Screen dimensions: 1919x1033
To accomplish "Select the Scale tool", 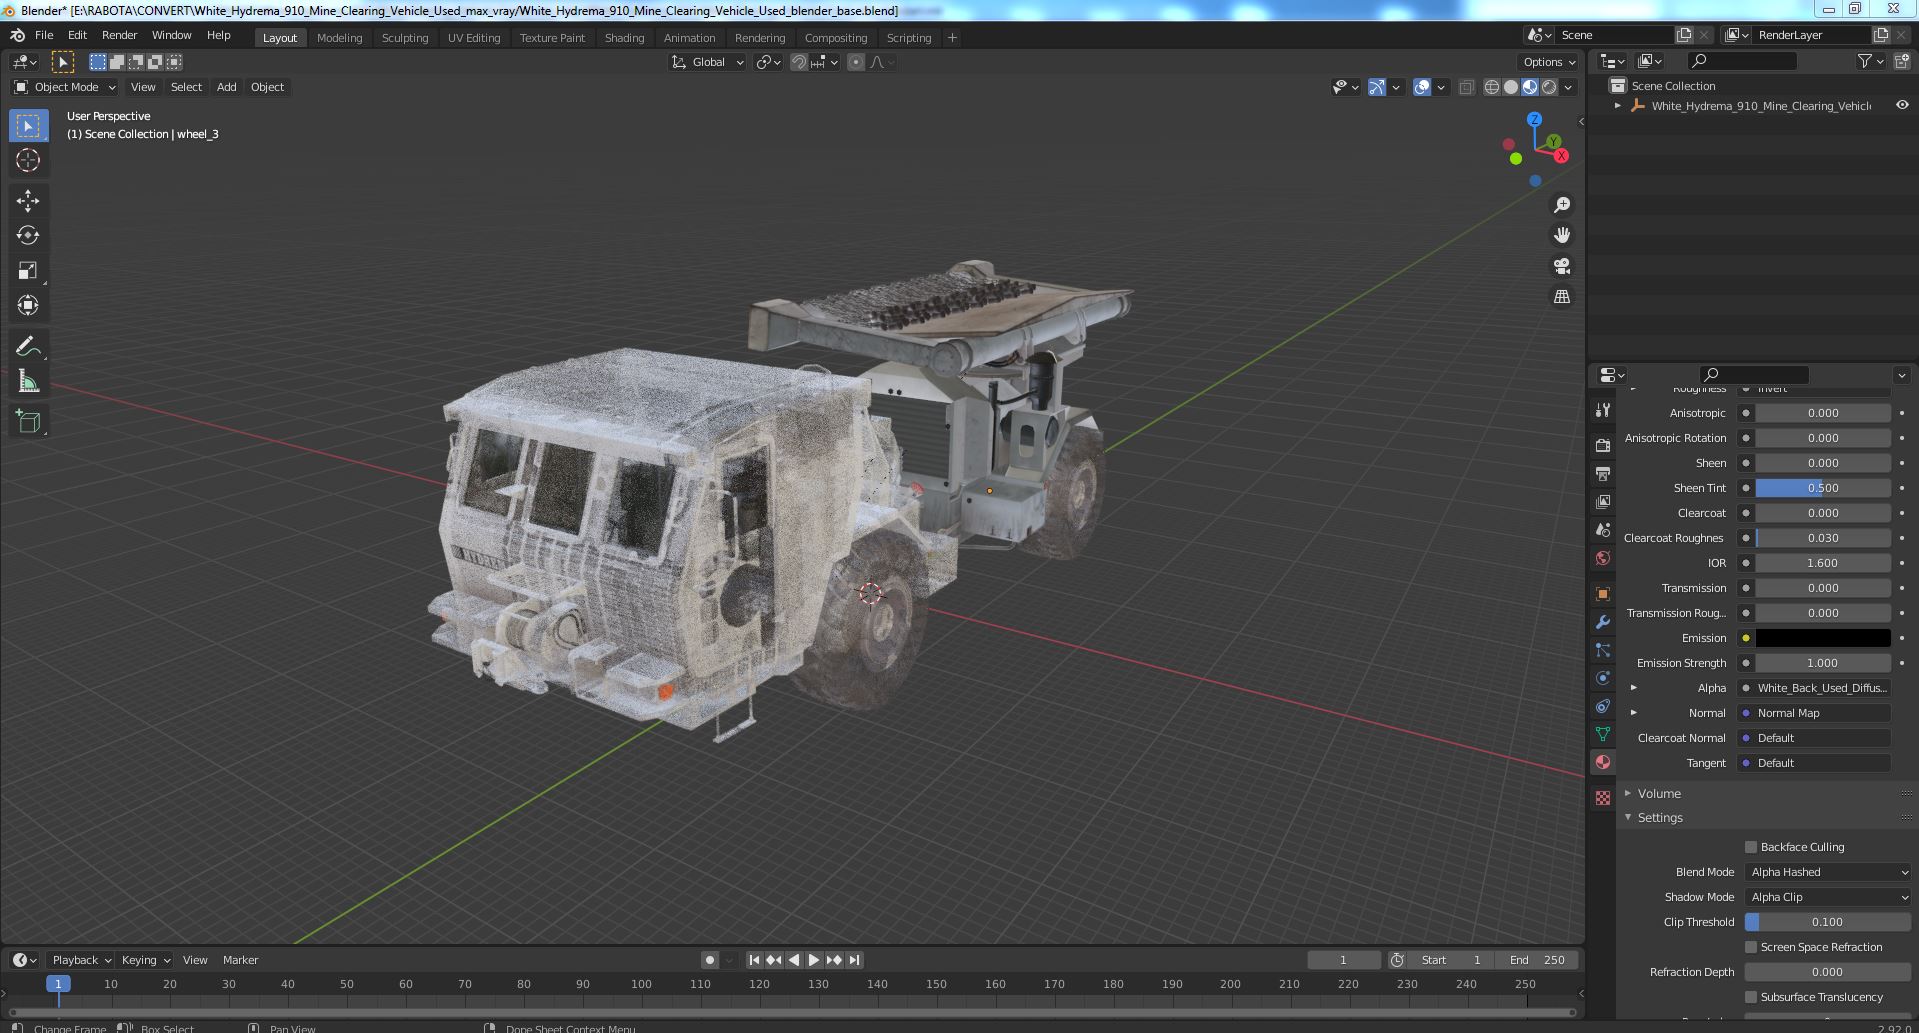I will pyautogui.click(x=28, y=271).
